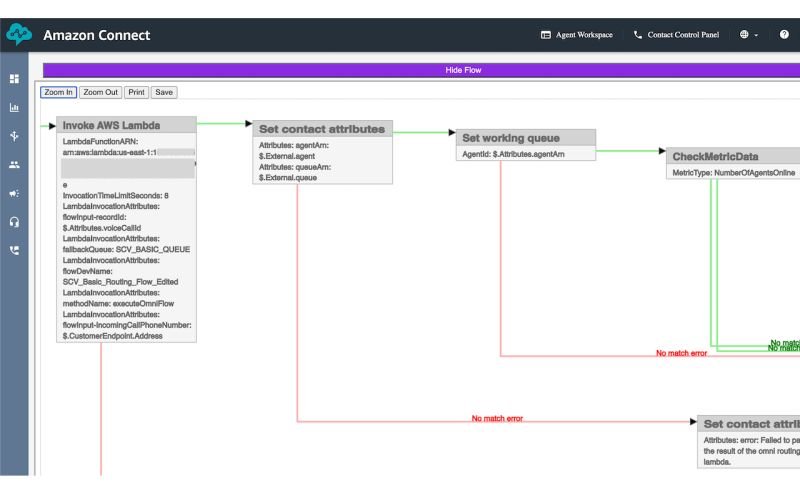Viewport: 800px width, 500px height.
Task: Click 'methodName: executeOmniFlow' text
Action: pyautogui.click(x=118, y=304)
